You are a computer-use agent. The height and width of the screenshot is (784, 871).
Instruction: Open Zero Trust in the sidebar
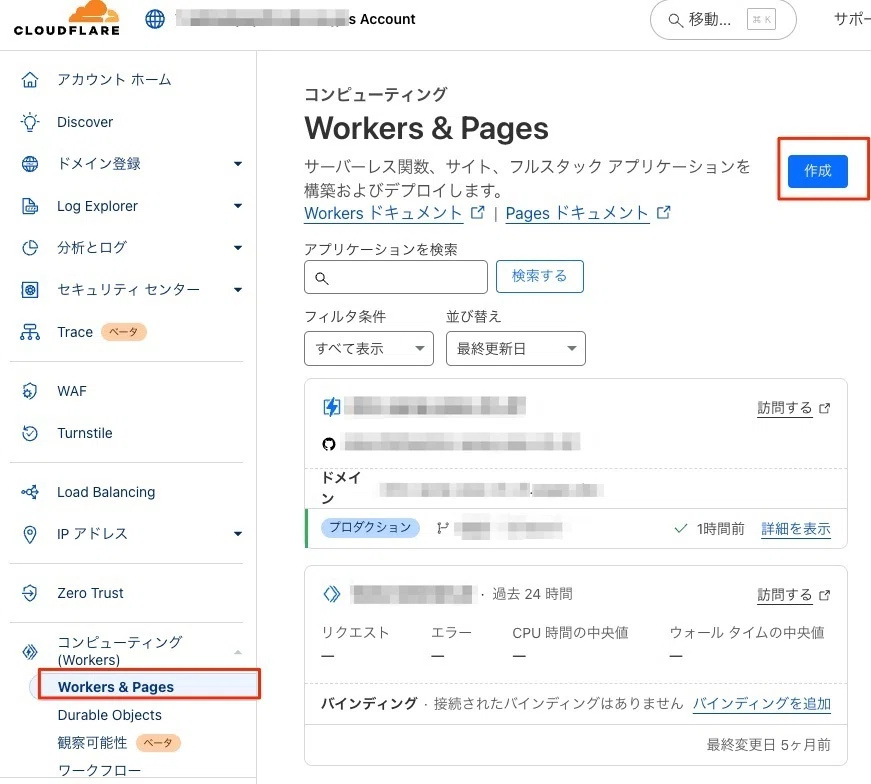click(90, 593)
